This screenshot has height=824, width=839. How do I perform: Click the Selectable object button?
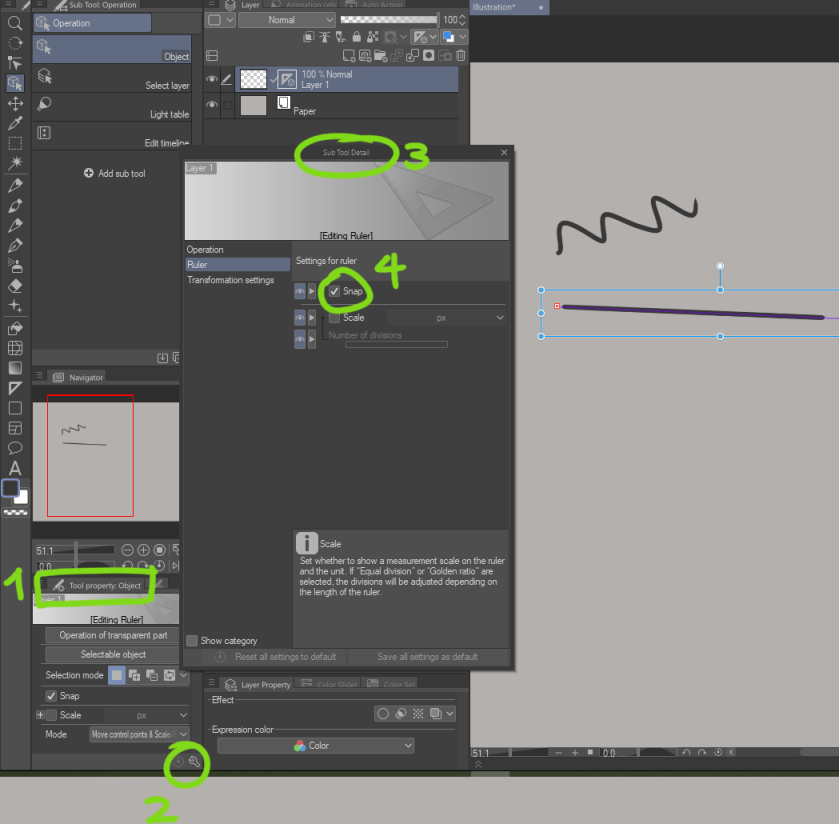pos(111,654)
